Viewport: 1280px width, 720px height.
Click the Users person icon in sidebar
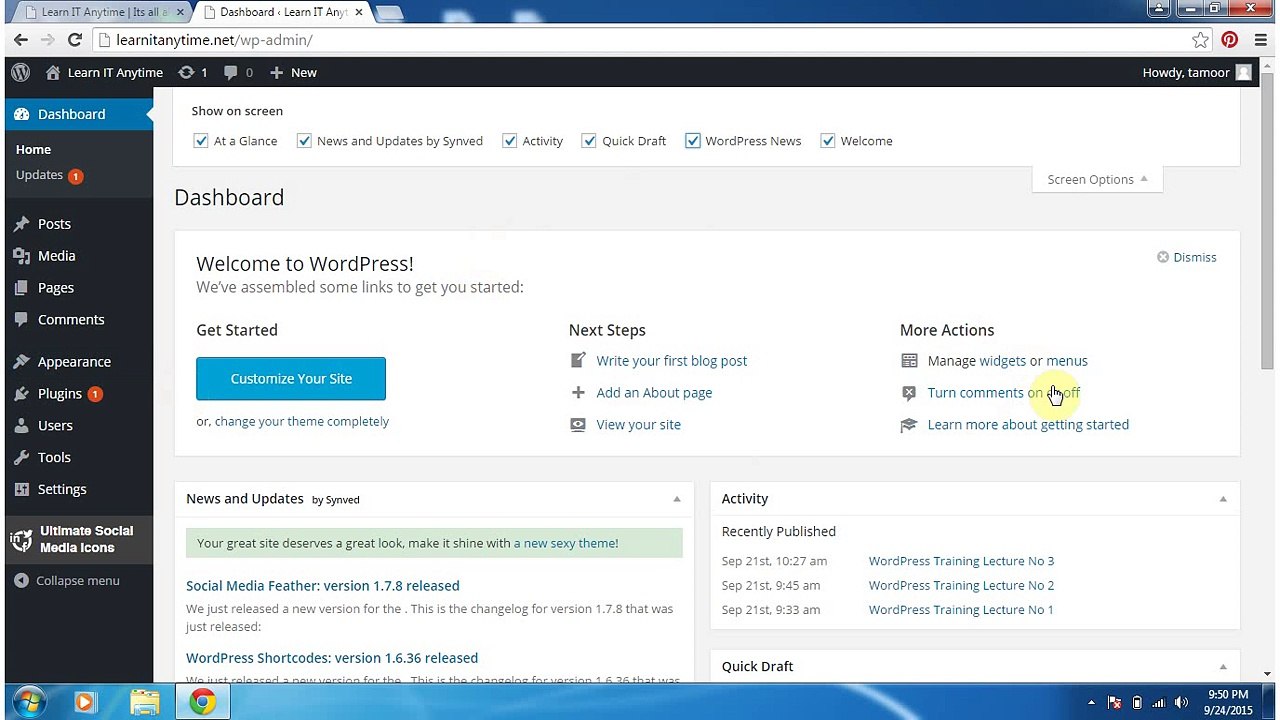pyautogui.click(x=21, y=426)
